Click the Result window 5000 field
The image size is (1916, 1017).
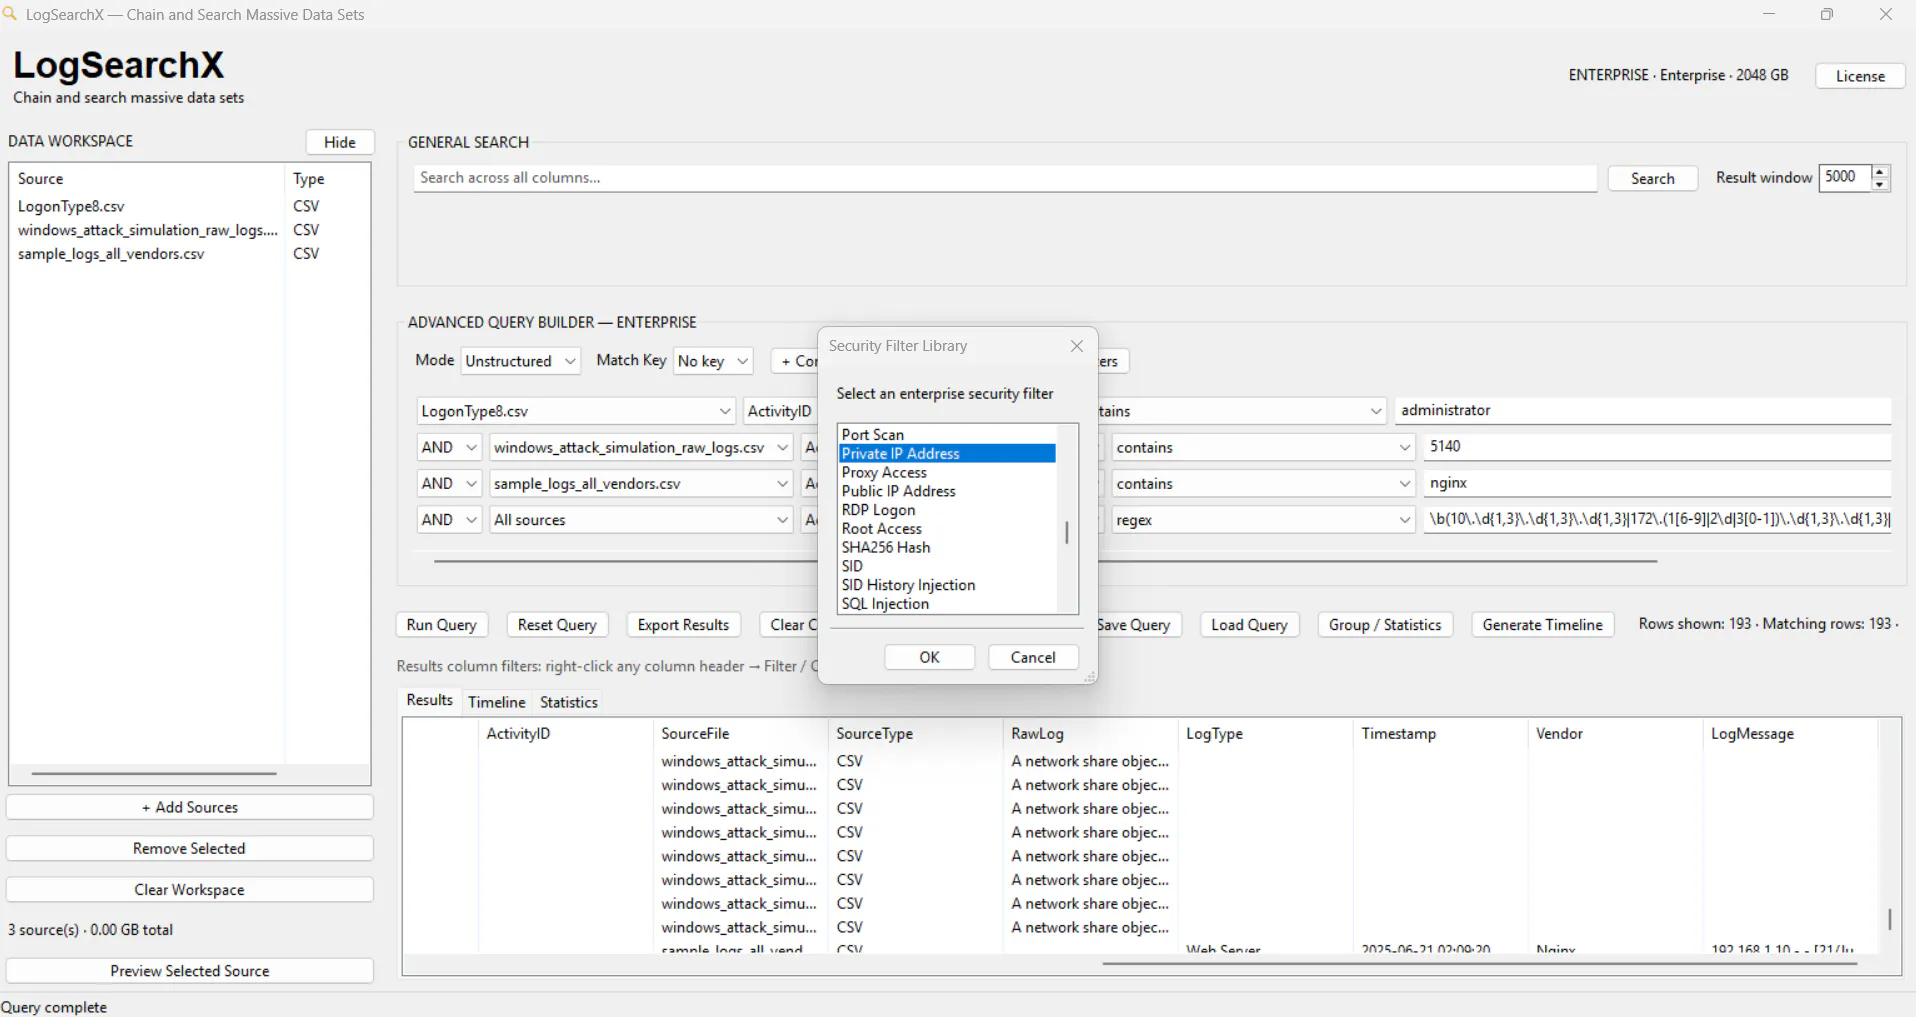pos(1845,177)
